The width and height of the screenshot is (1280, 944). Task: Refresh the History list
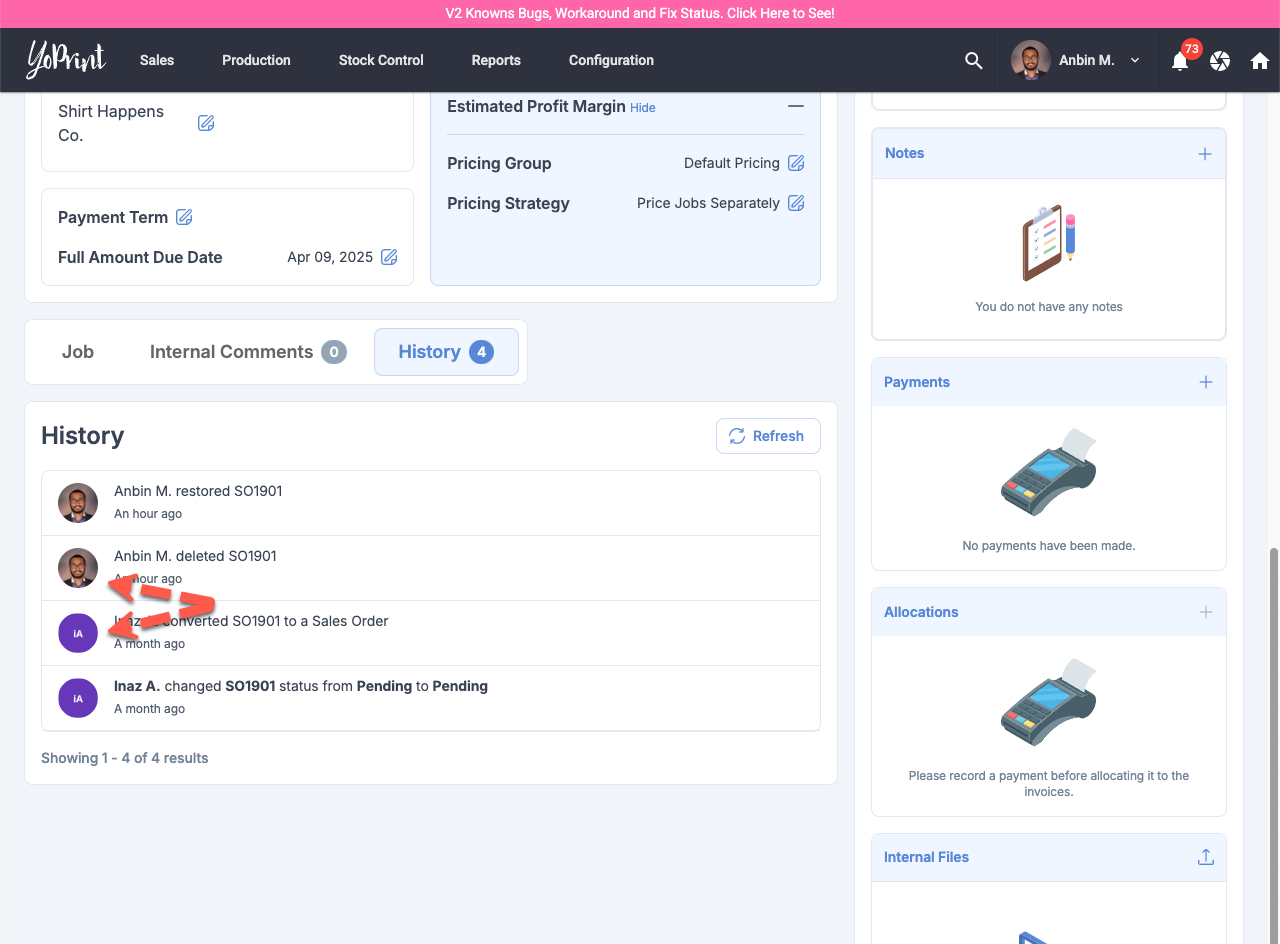(x=768, y=436)
